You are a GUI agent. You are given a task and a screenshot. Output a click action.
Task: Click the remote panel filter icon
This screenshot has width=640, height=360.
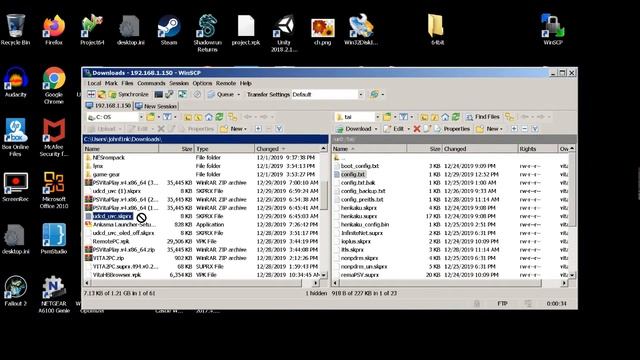pyautogui.click(x=404, y=117)
